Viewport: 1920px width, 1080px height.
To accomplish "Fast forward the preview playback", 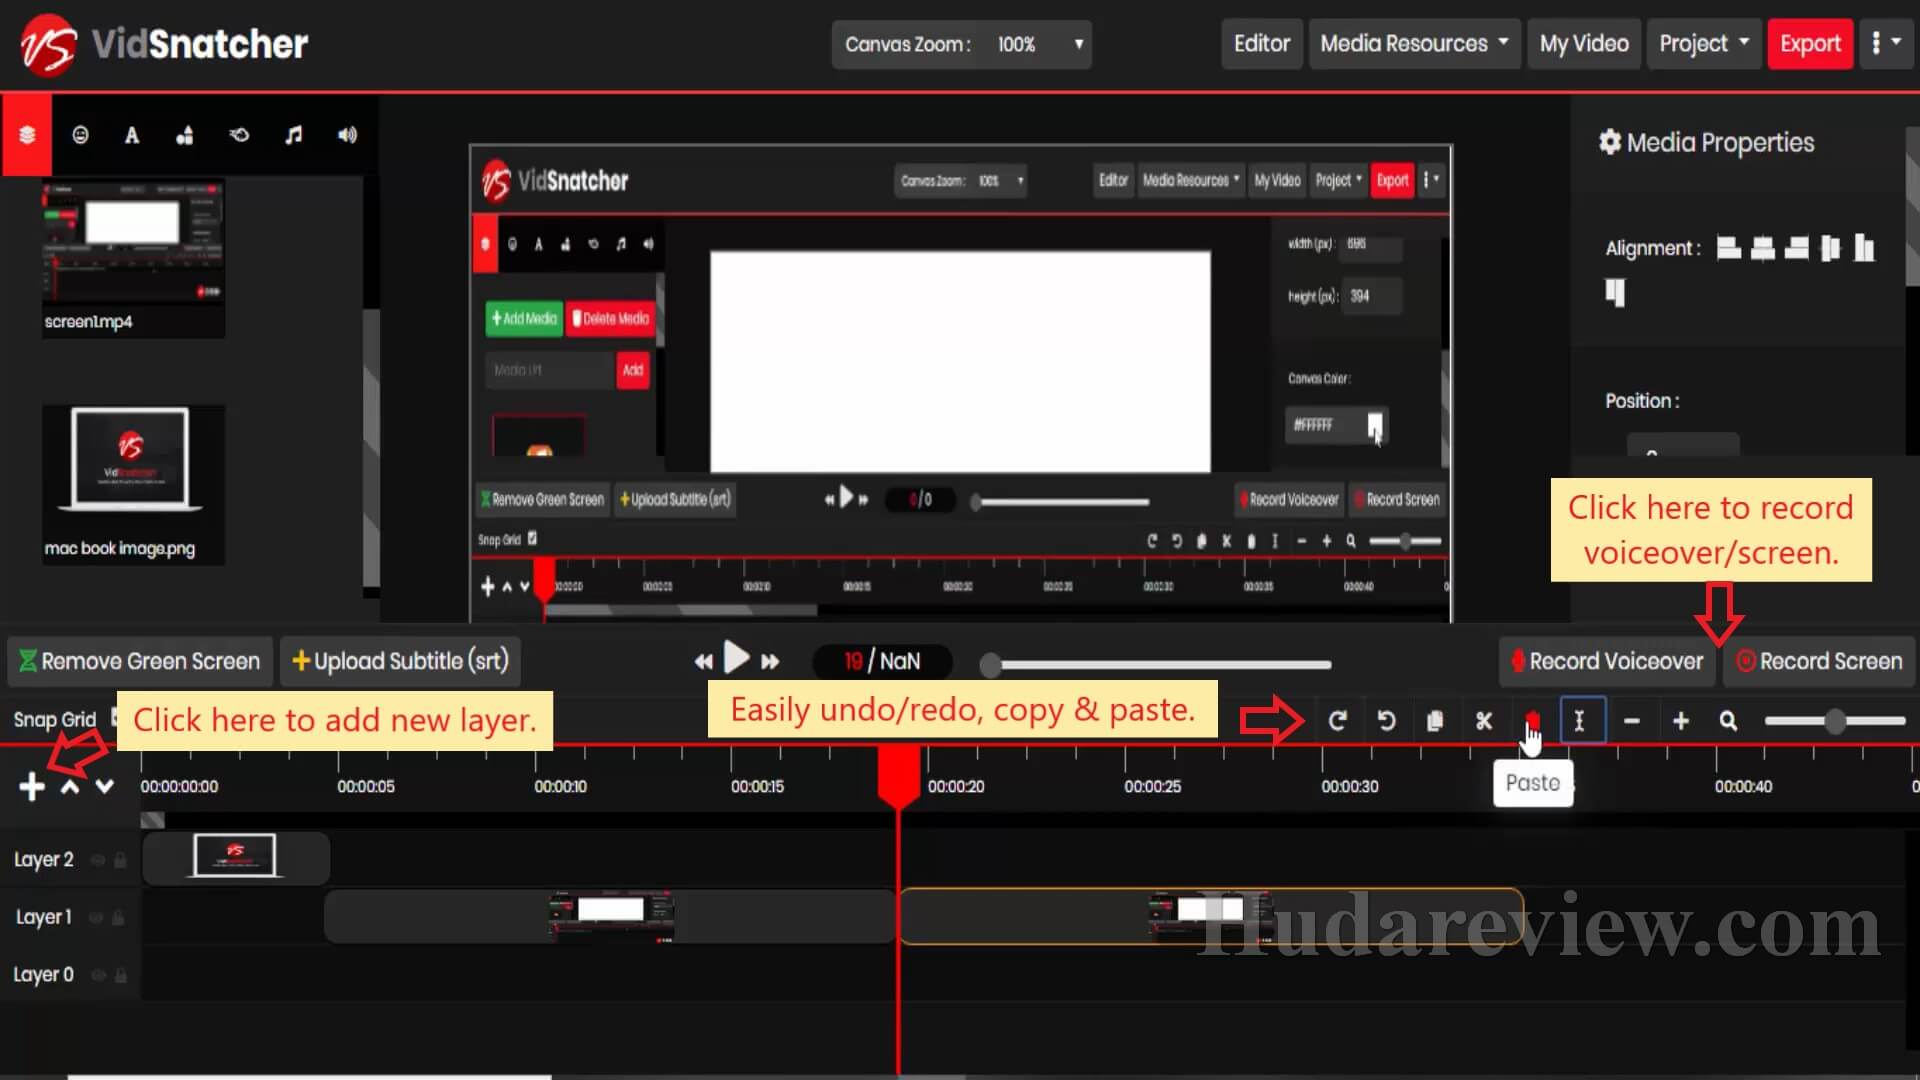I will [770, 661].
